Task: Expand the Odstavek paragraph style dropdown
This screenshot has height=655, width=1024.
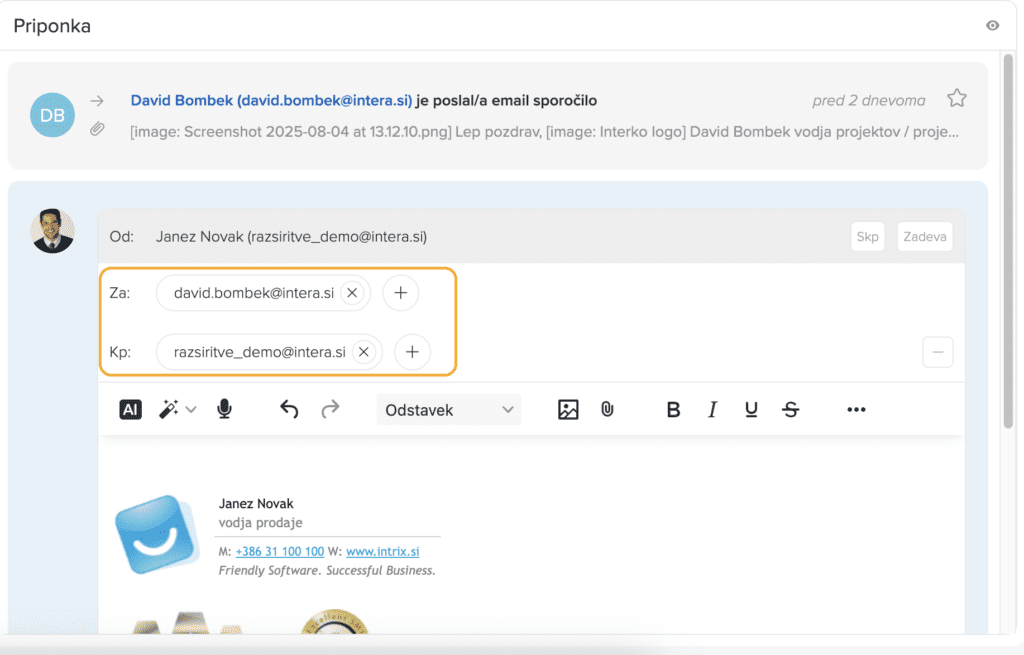Action: click(449, 409)
